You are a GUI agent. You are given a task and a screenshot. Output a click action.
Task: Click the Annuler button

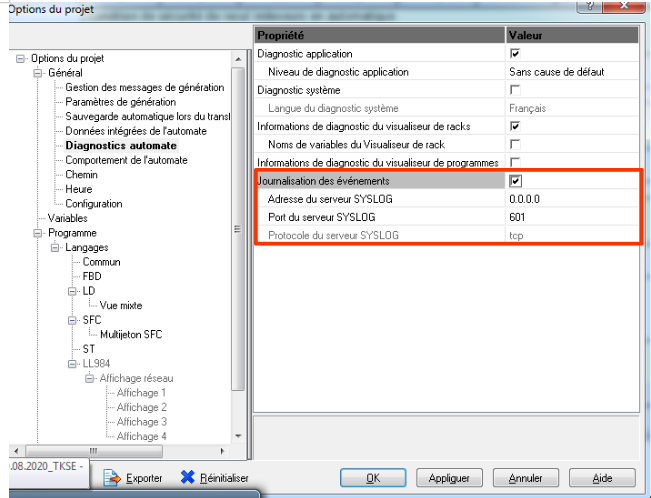point(526,478)
